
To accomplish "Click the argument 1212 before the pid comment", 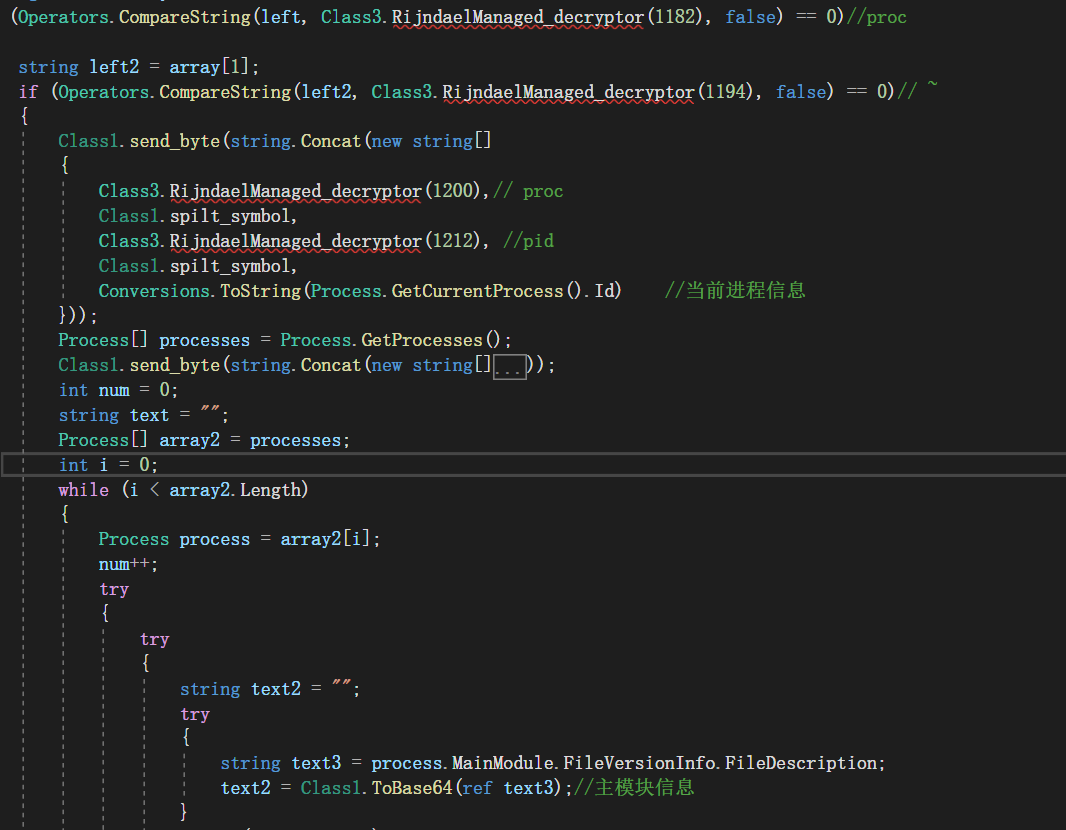I will pyautogui.click(x=453, y=241).
